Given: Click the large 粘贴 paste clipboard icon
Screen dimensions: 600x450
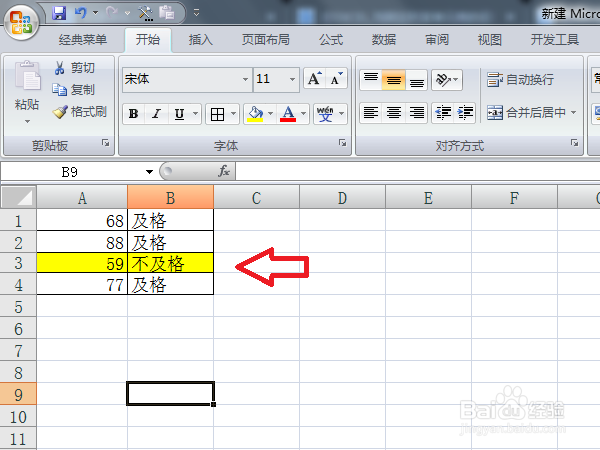Looking at the screenshot, I should pos(27,75).
